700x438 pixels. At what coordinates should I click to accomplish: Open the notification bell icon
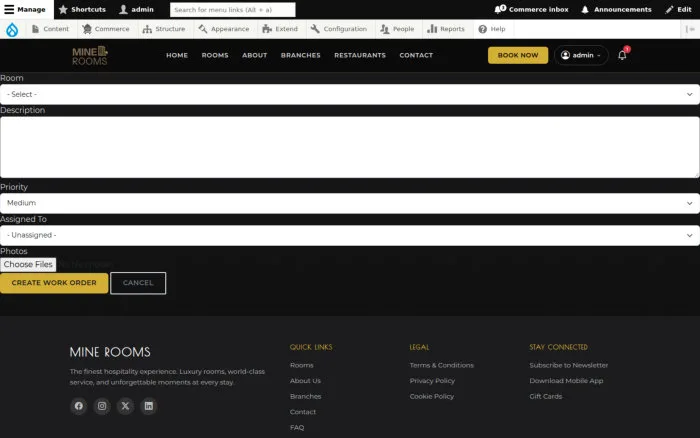622,55
